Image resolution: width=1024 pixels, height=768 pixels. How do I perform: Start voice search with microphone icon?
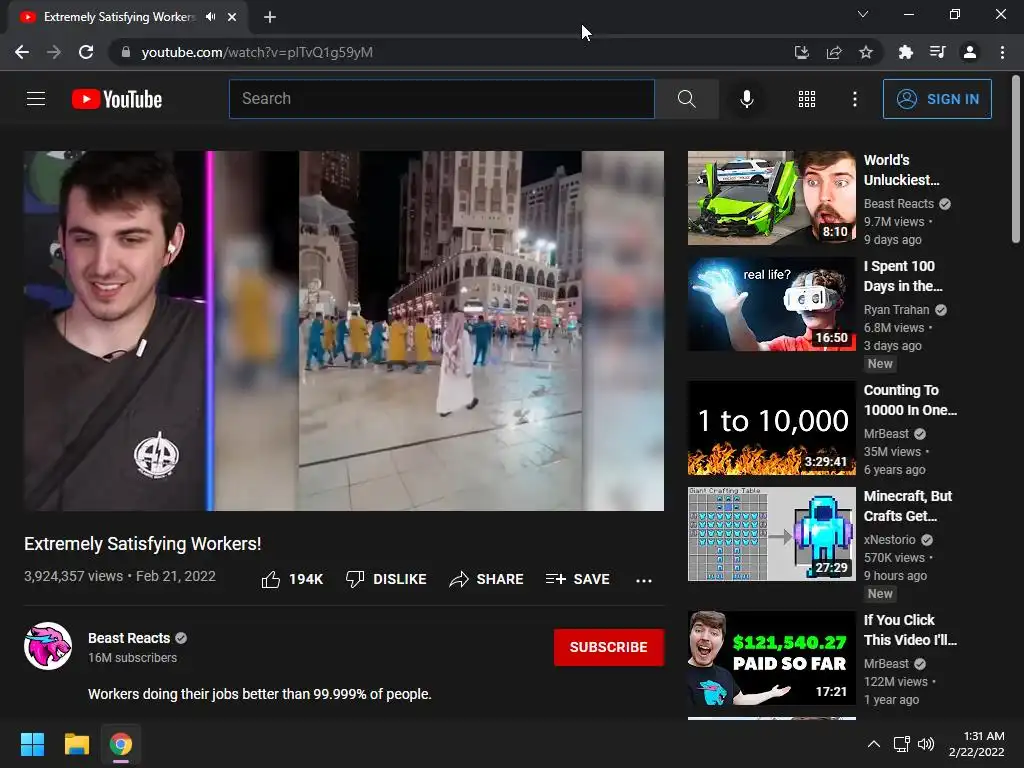(x=746, y=99)
